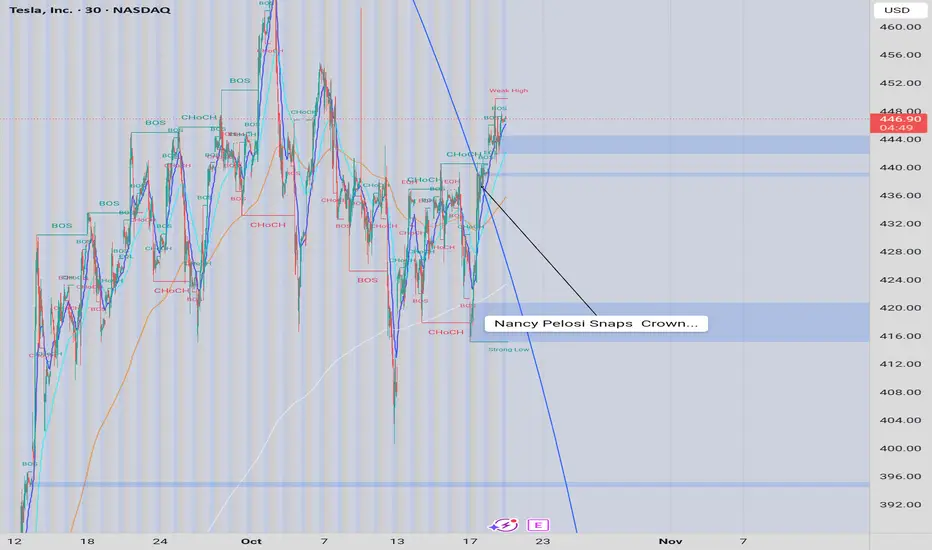Click the 428.00 price axis label
Image resolution: width=932 pixels, height=550 pixels.
[900, 252]
